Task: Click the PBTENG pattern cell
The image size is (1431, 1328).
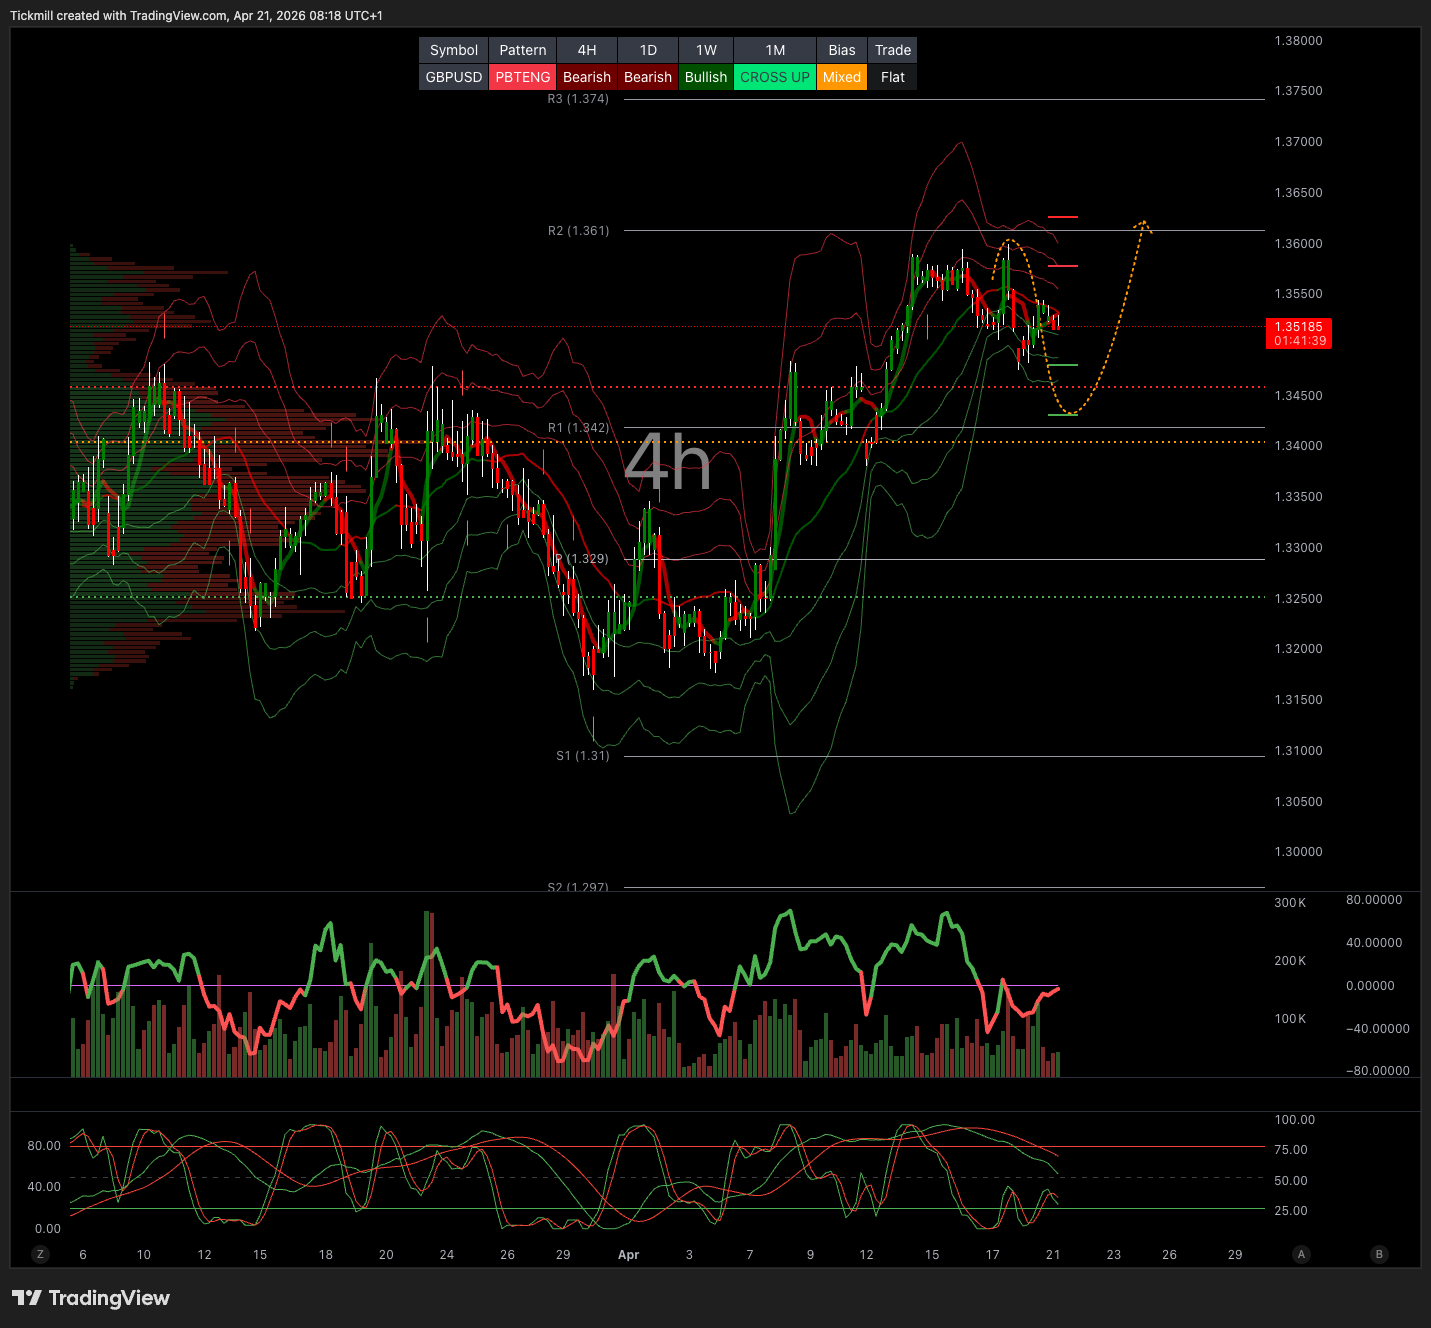Action: click(523, 77)
